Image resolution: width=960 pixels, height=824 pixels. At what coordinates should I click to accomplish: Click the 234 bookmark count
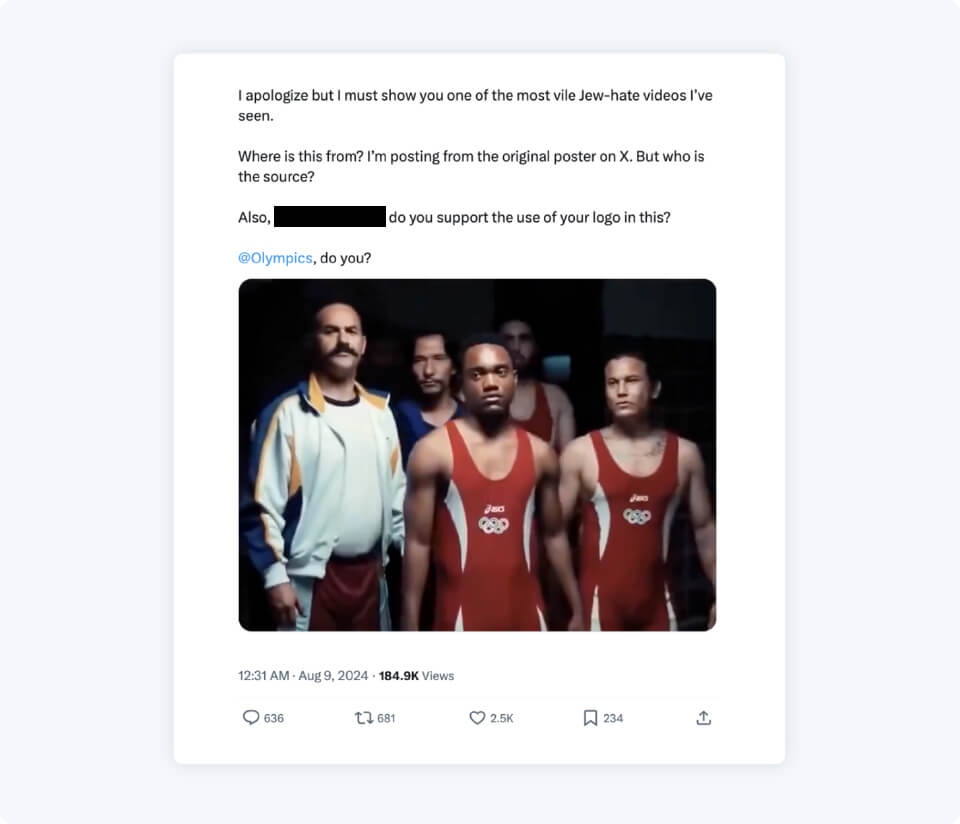coord(611,717)
